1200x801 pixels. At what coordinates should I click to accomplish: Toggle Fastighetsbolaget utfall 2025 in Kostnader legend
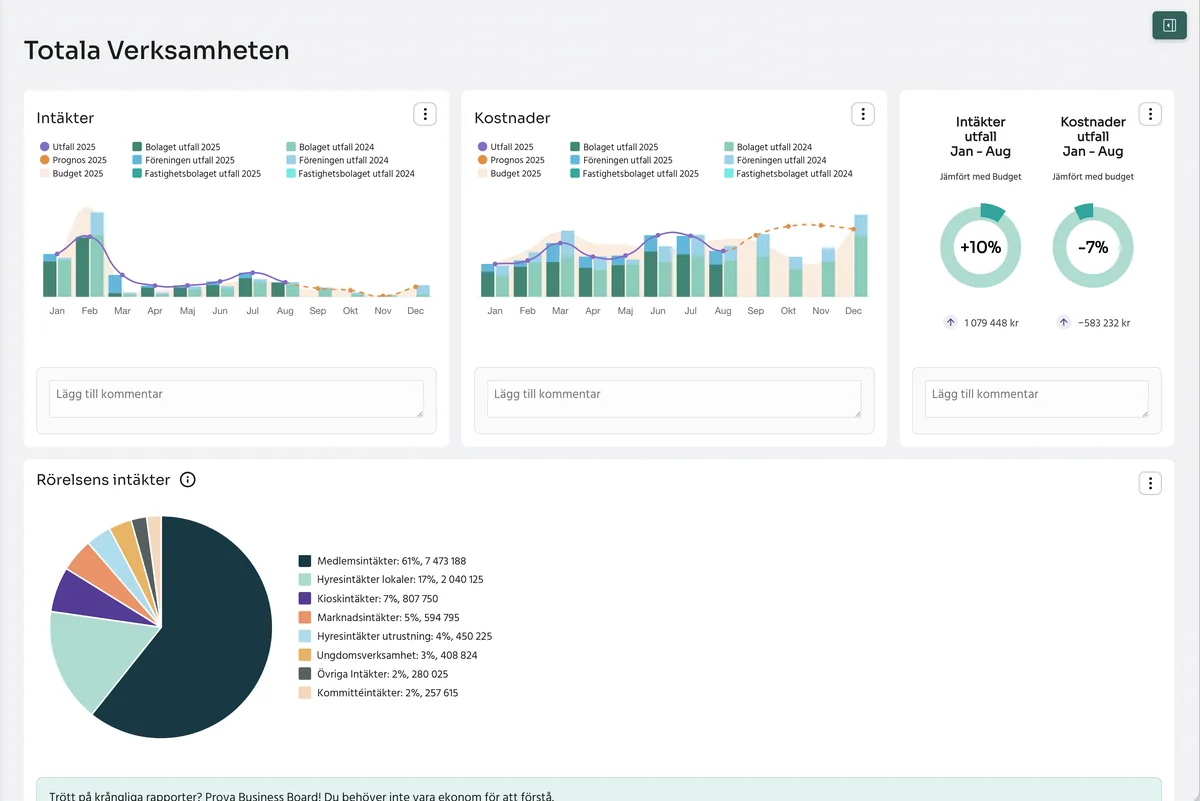coord(634,173)
